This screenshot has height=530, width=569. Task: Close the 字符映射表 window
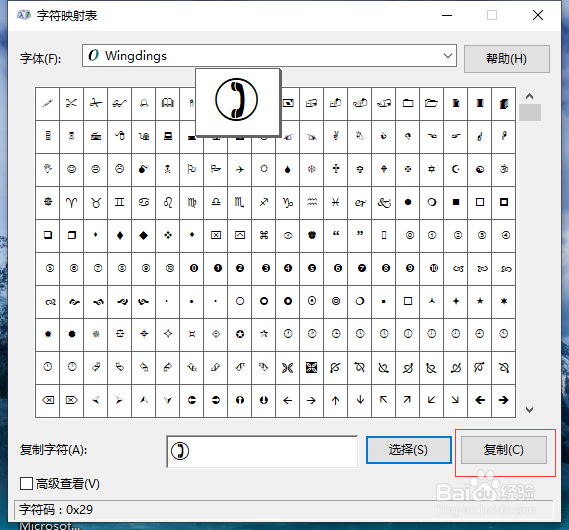tap(538, 15)
